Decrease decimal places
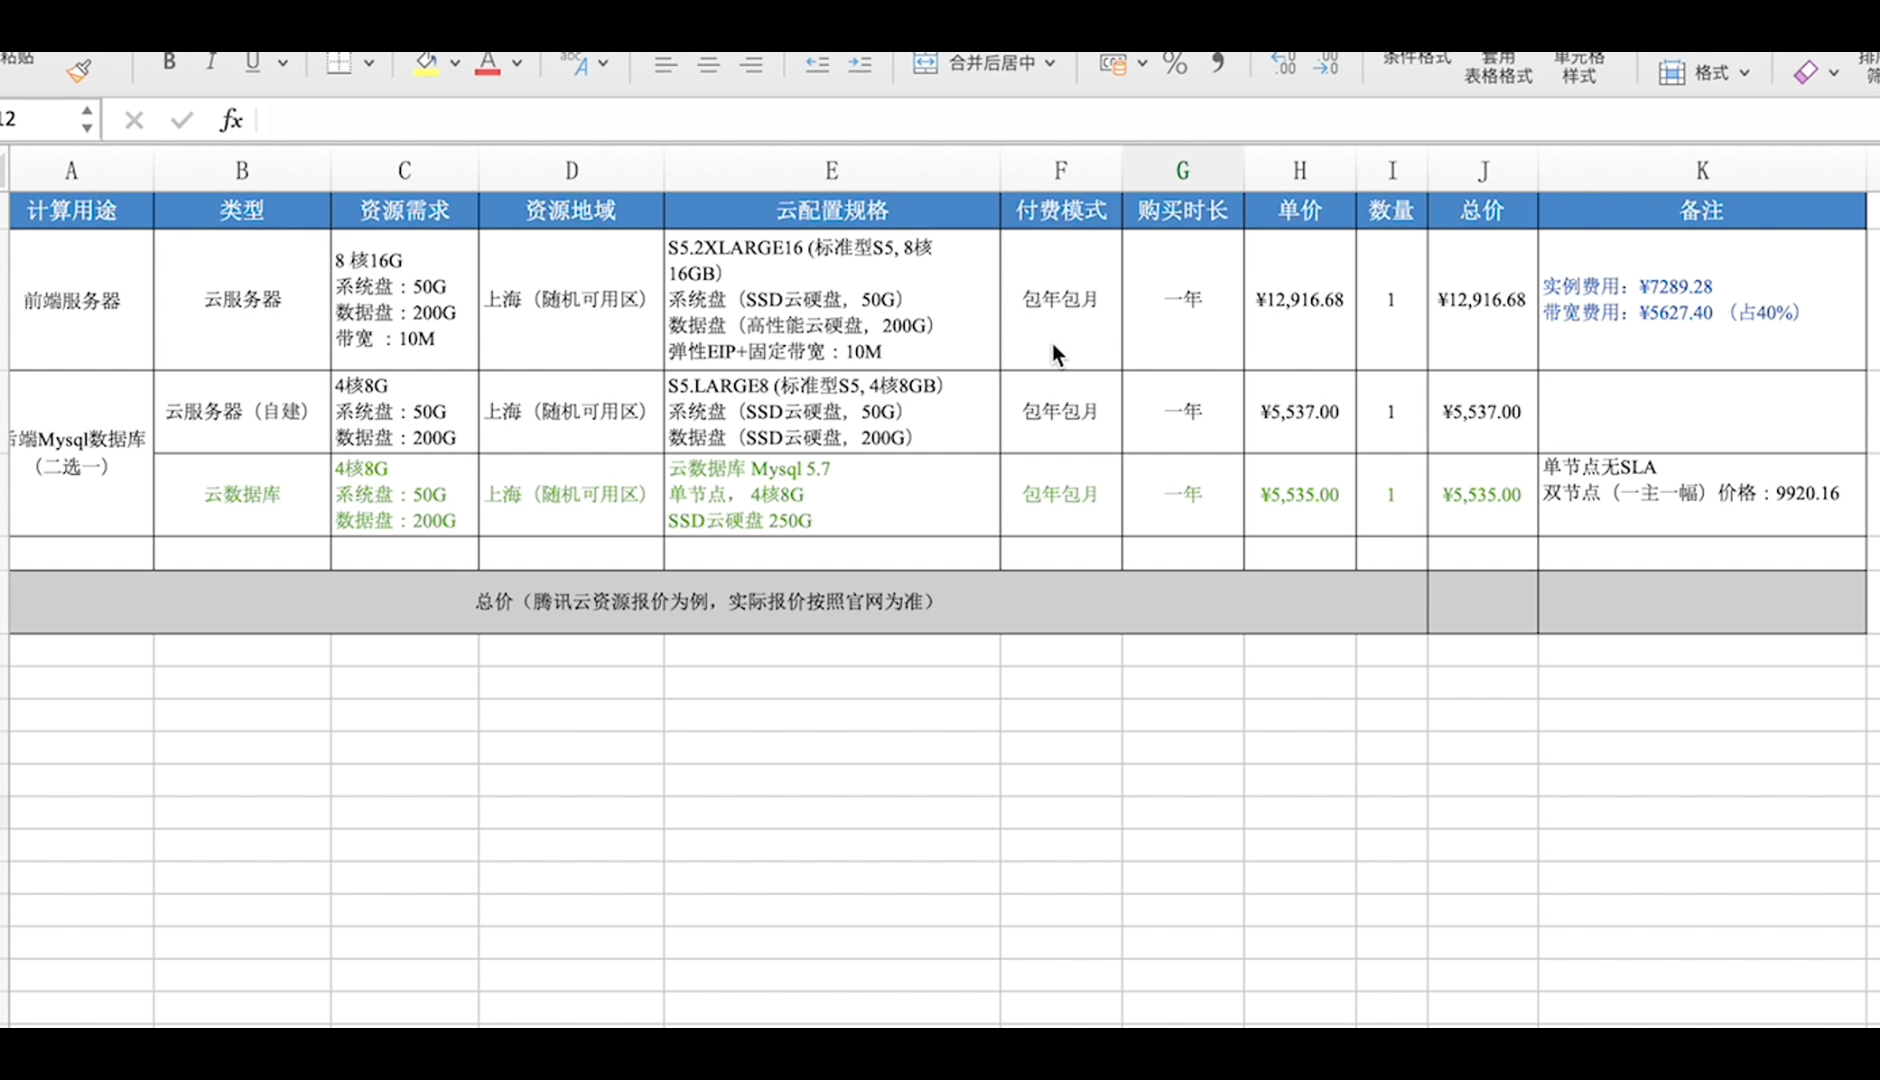 1326,64
